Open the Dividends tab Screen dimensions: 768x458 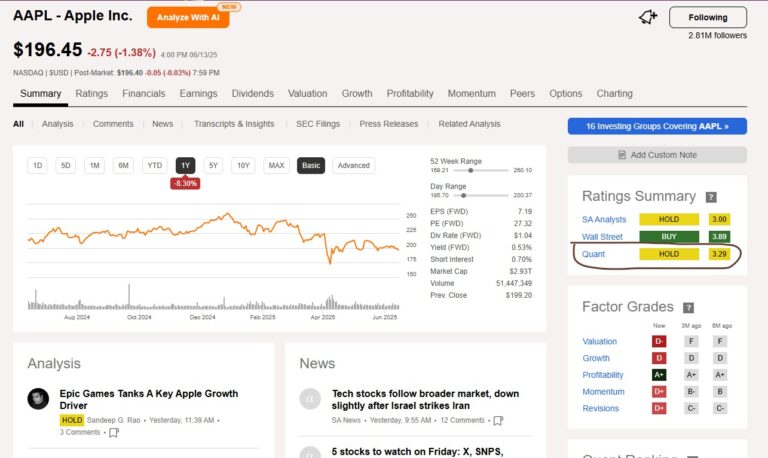click(253, 94)
